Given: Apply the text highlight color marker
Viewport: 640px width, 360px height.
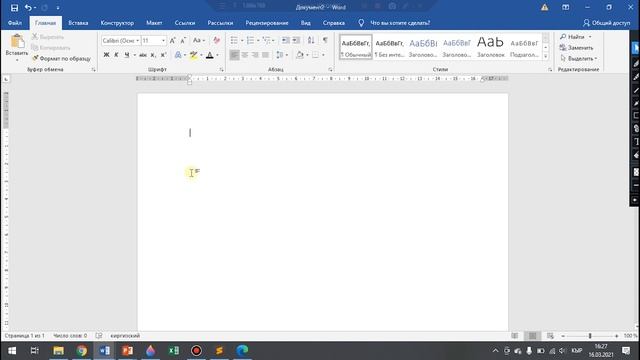Looking at the screenshot, I should pyautogui.click(x=193, y=55).
